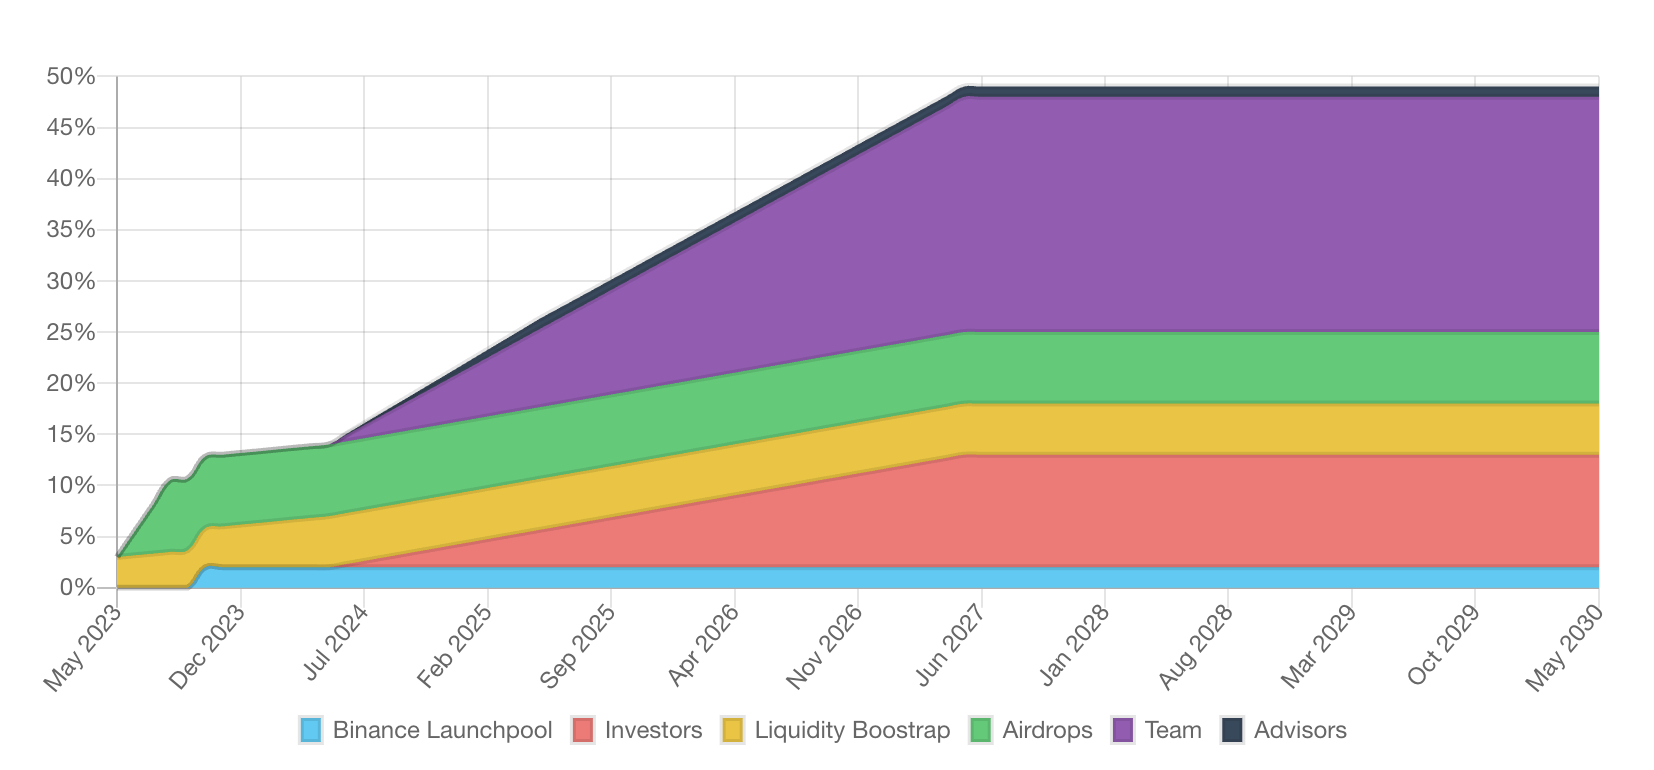Click the Airdrops green legend swatch
This screenshot has height=770, width=1654.
pos(981,730)
